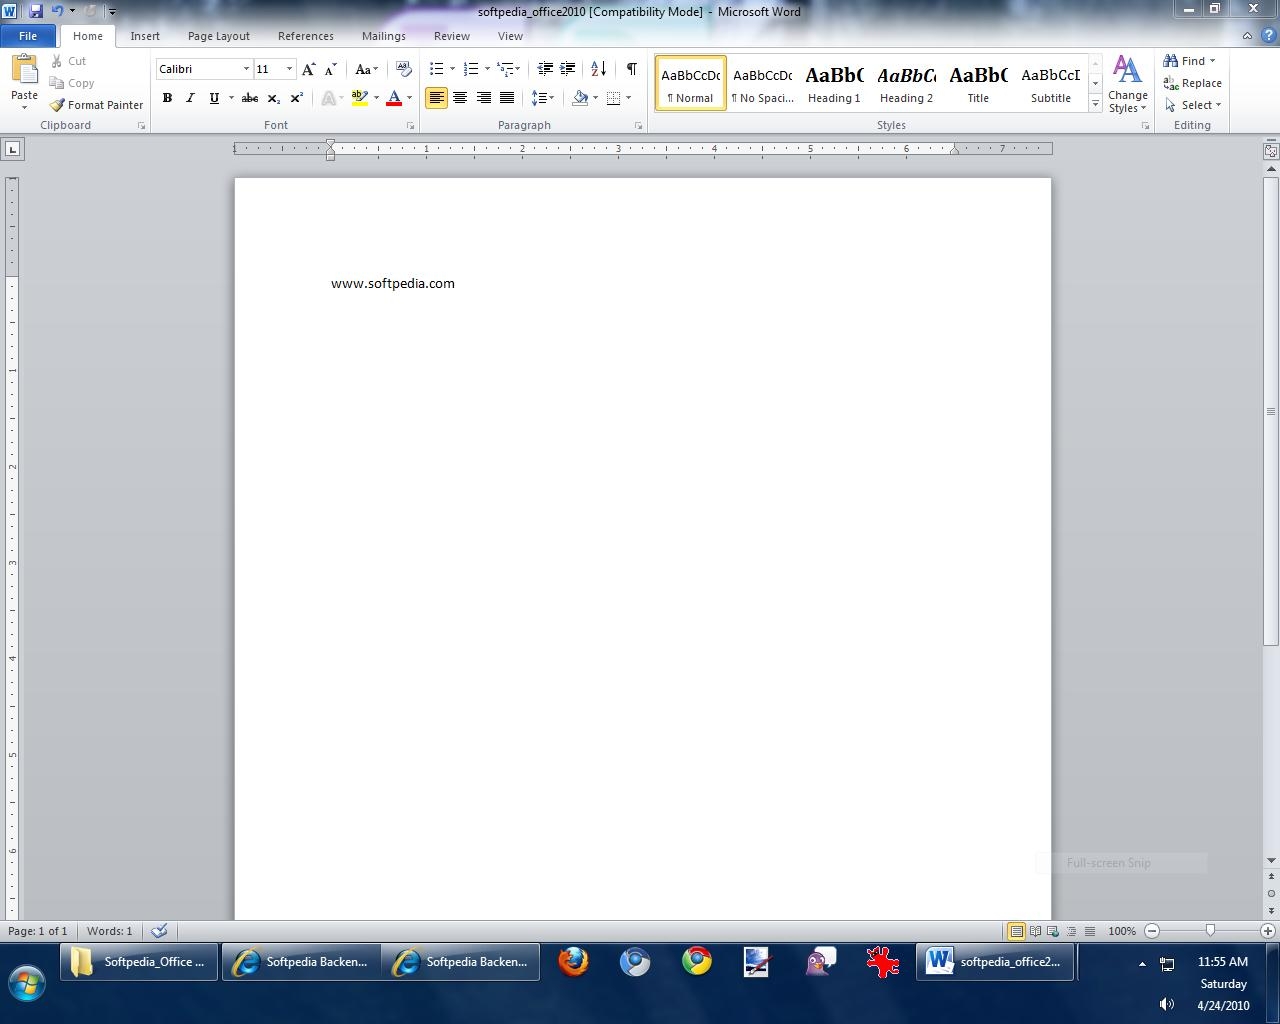1280x1024 pixels.
Task: Click the Format Painter brush
Action: 96,105
